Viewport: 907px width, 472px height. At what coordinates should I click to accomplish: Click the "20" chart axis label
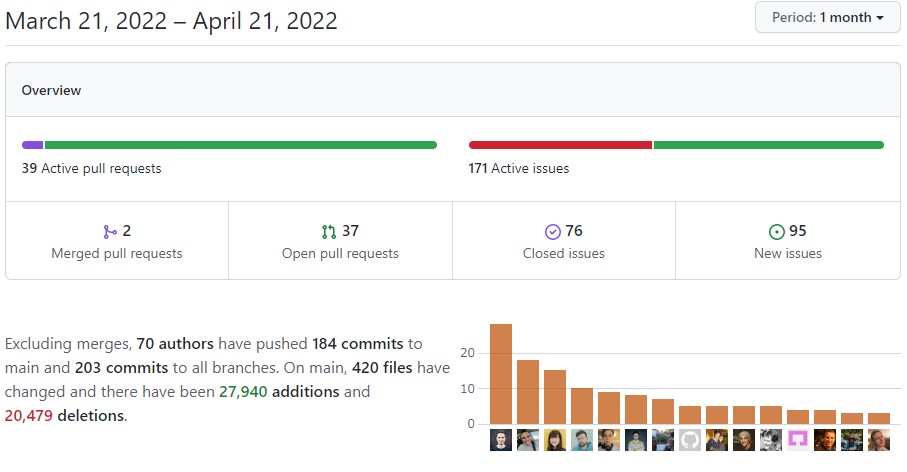467,353
